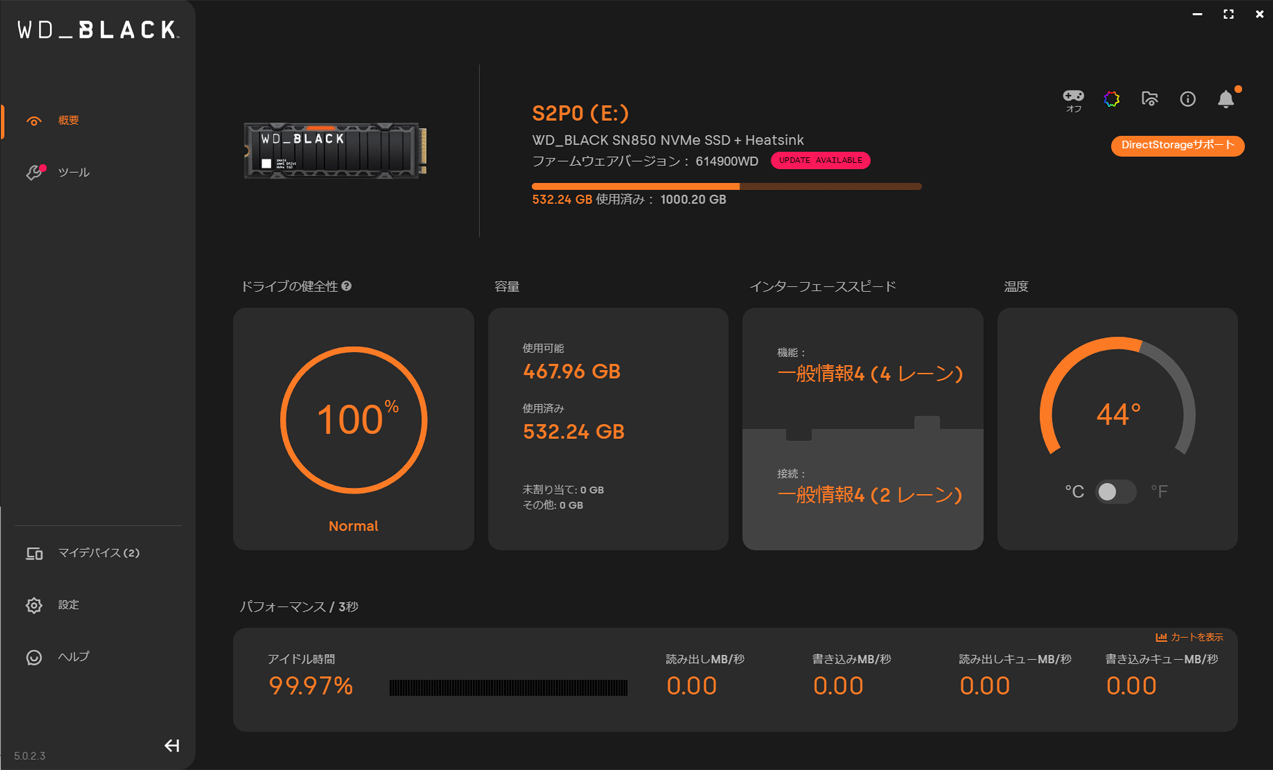The image size is (1273, 770).
Task: Click チャートを表示 show chart link
Action: pos(1196,637)
